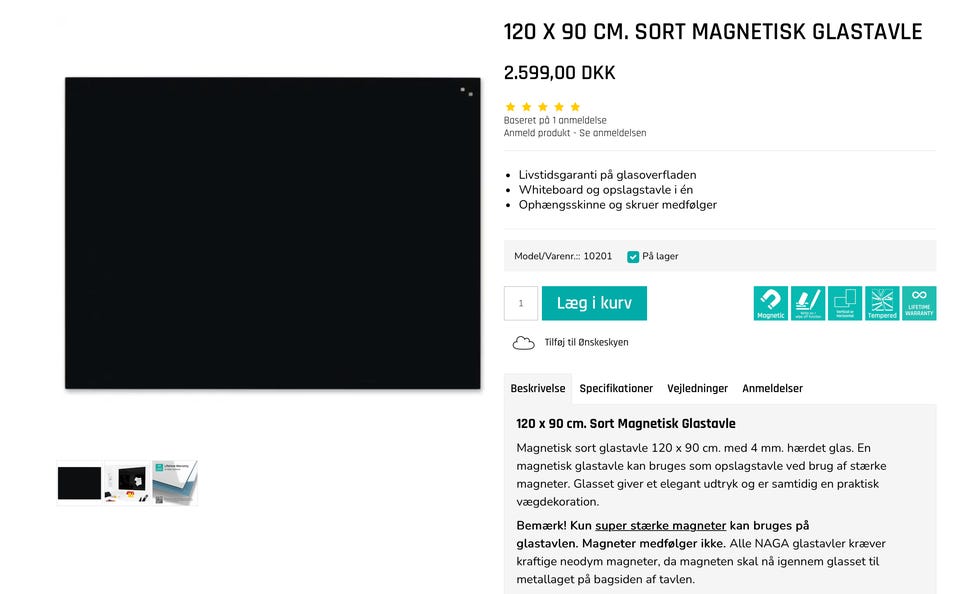The width and height of the screenshot is (960, 594).
Task: Show the Anmeldelser tab
Action: click(x=772, y=388)
